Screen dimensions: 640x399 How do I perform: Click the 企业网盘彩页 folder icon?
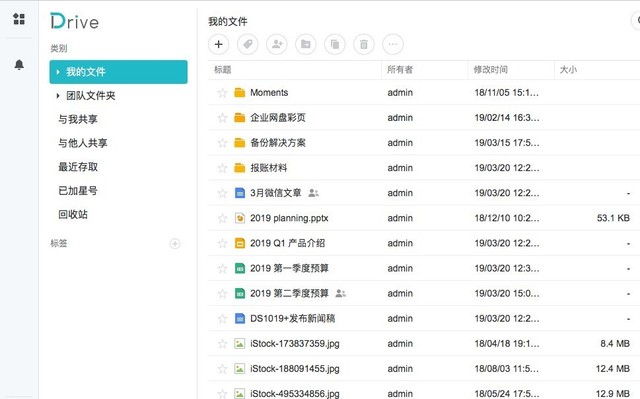[240, 117]
